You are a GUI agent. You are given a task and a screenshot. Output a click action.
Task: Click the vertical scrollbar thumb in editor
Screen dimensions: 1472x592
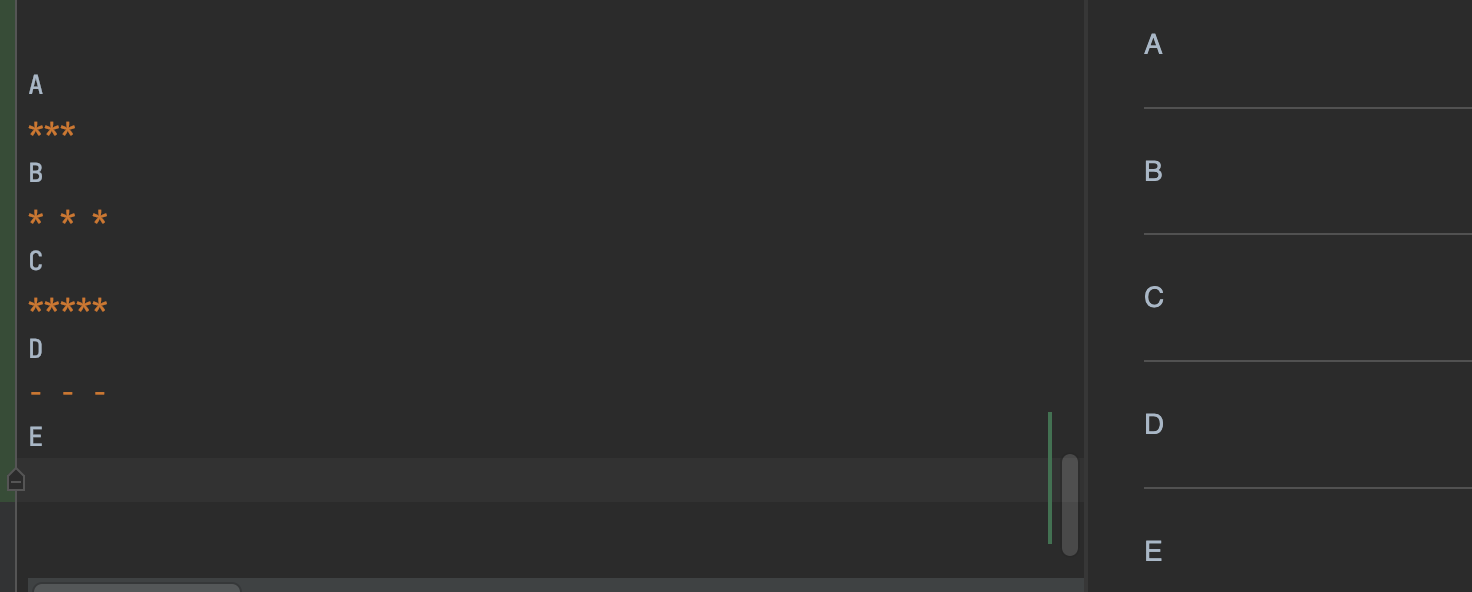pyautogui.click(x=1070, y=505)
